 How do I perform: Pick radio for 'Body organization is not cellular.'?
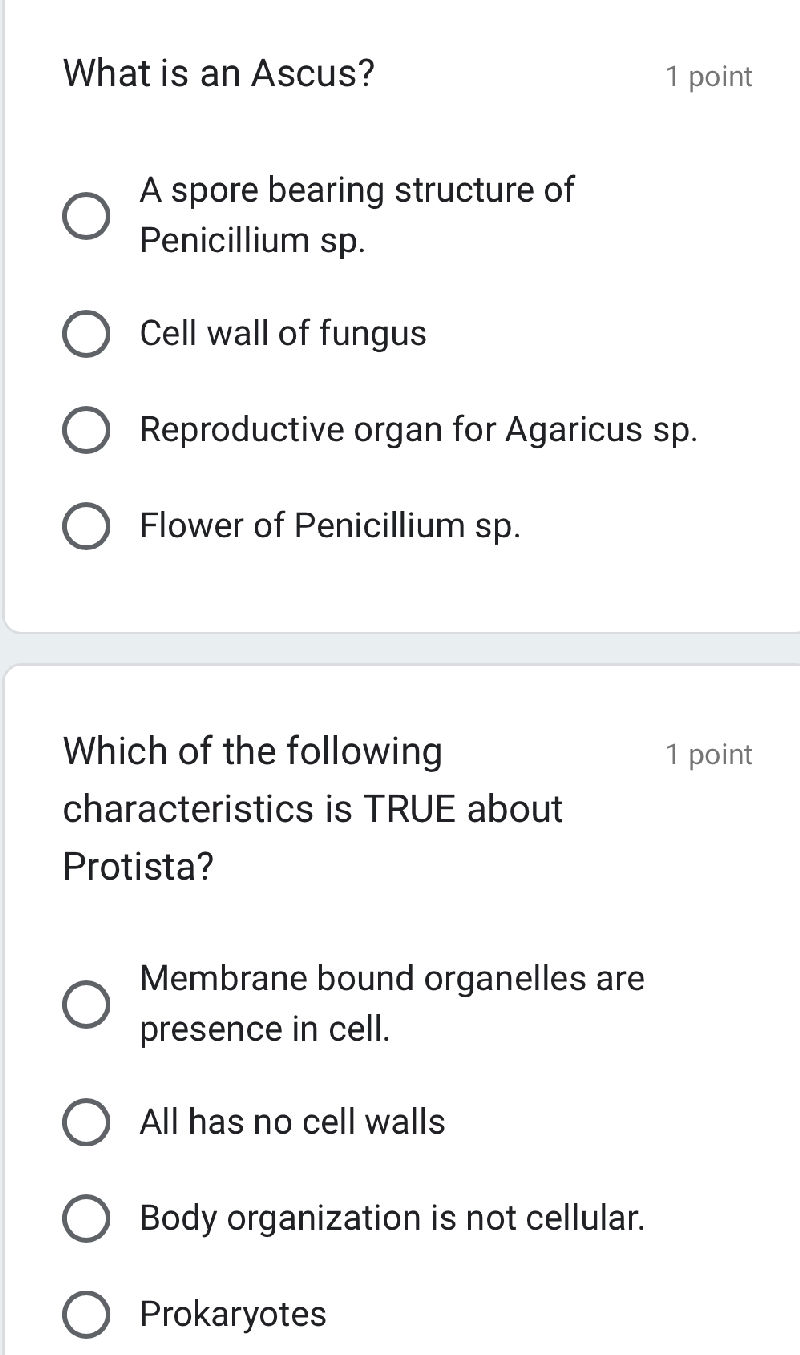(87, 1218)
